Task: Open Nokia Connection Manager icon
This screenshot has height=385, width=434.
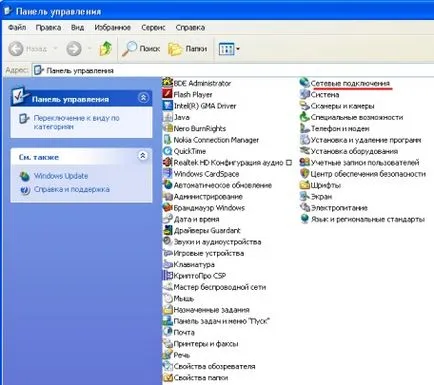Action: click(x=167, y=139)
